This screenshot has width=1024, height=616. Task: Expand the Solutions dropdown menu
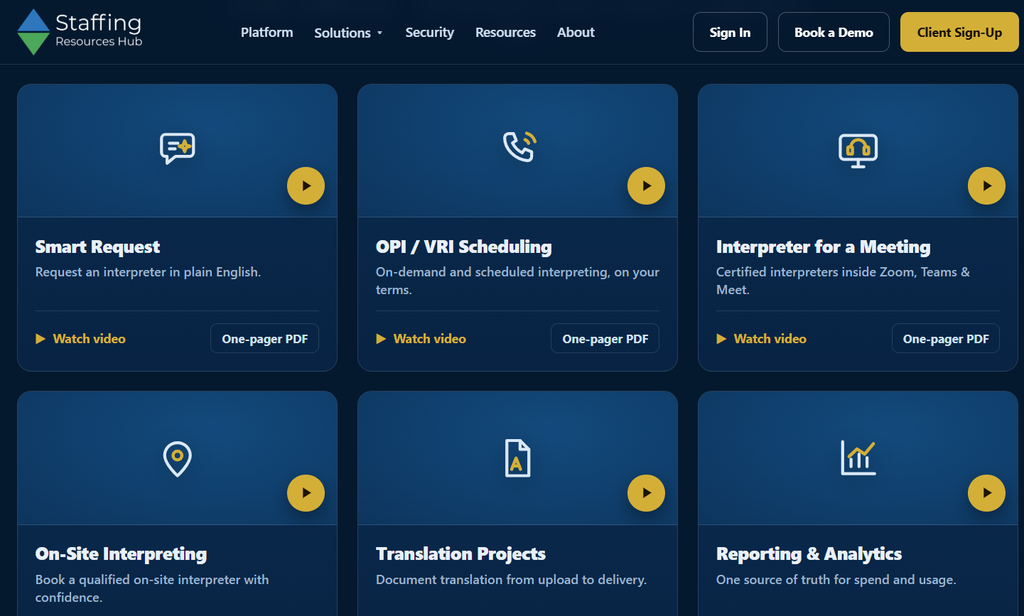click(348, 33)
